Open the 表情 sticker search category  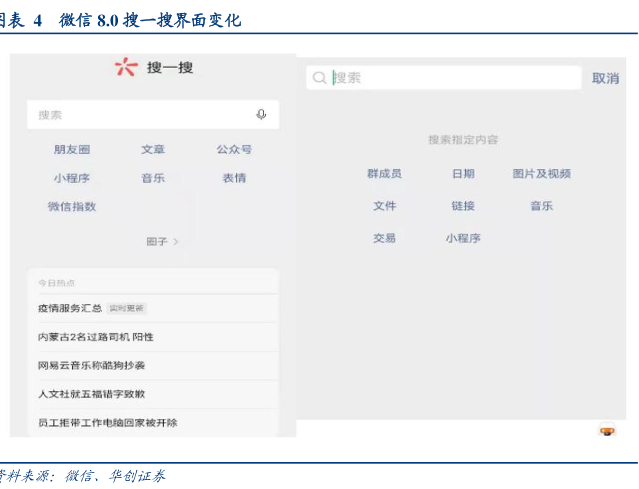[234, 178]
